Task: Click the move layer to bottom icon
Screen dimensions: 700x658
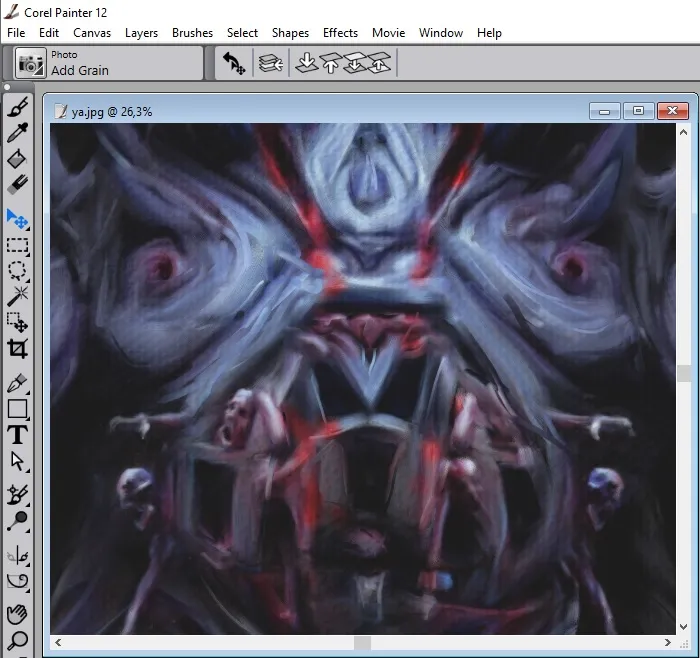Action: pyautogui.click(x=307, y=62)
